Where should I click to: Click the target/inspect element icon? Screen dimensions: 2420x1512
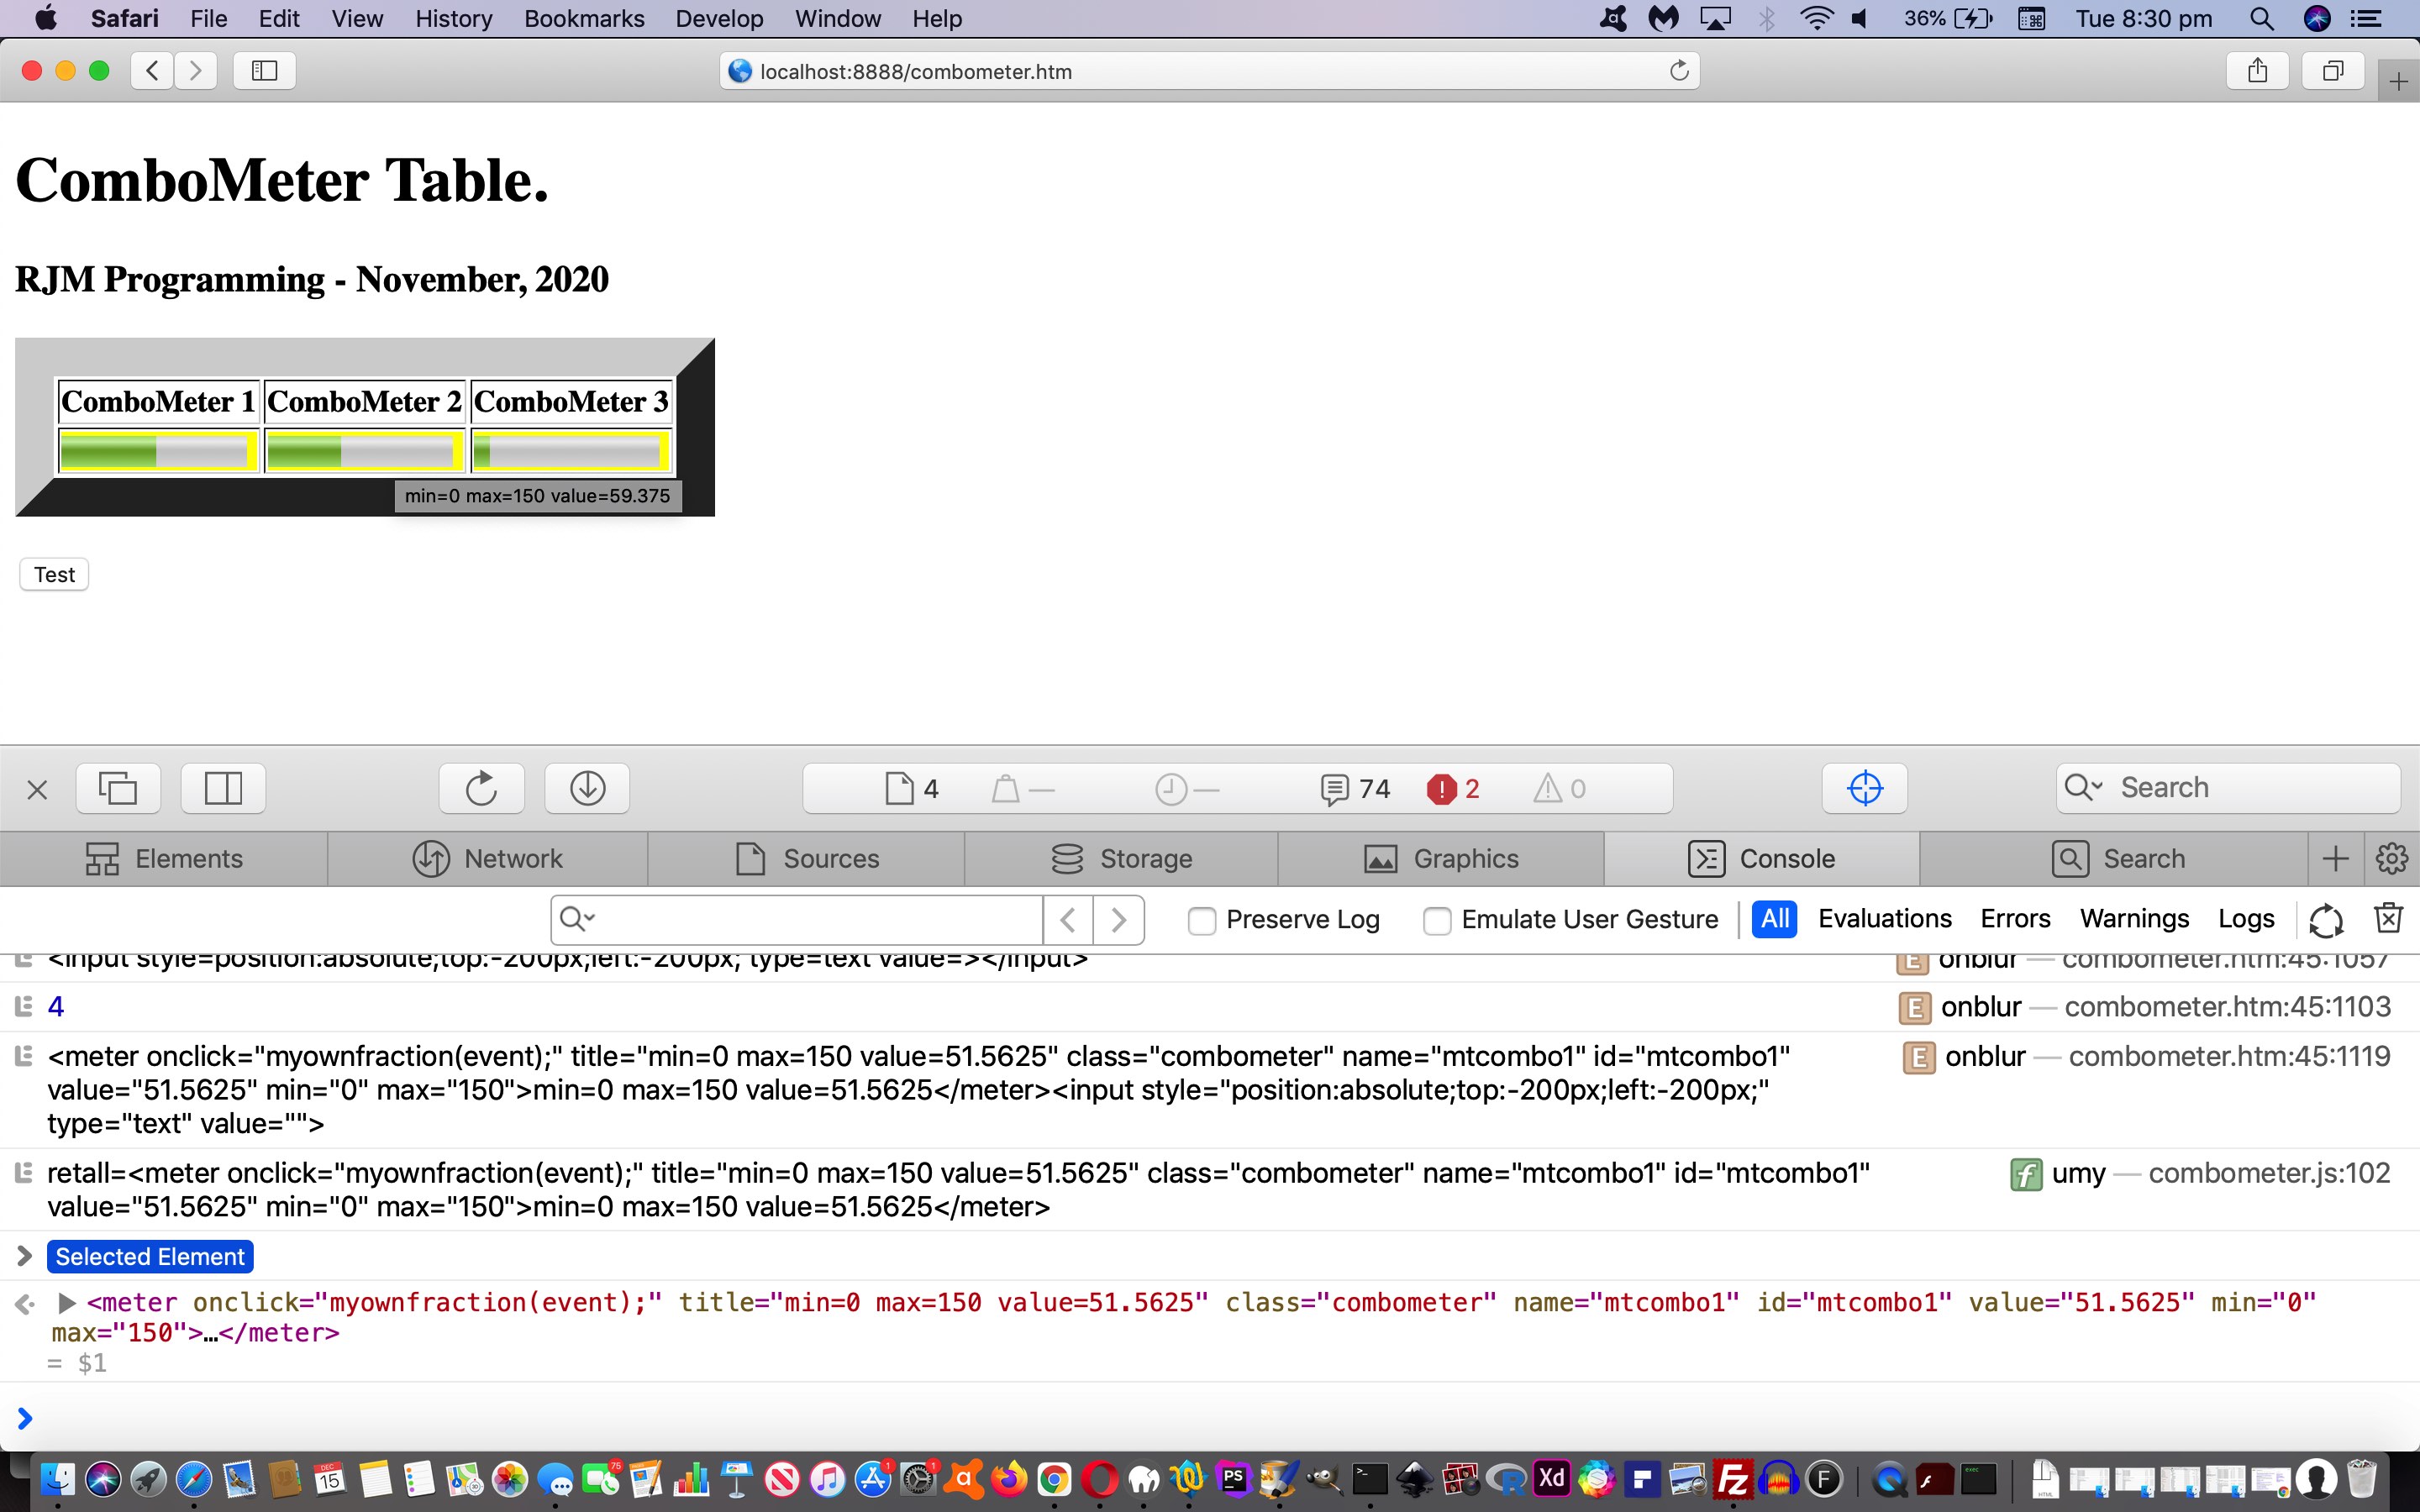pyautogui.click(x=1868, y=787)
